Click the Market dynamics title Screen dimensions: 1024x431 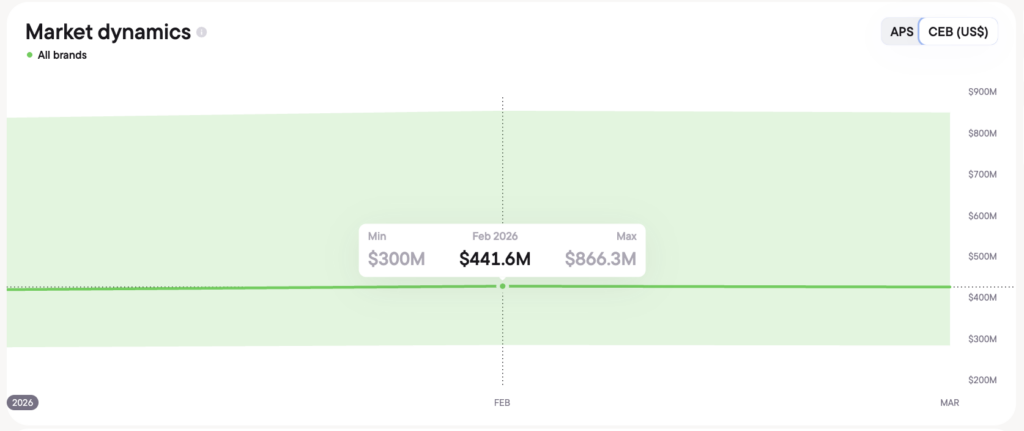click(108, 32)
